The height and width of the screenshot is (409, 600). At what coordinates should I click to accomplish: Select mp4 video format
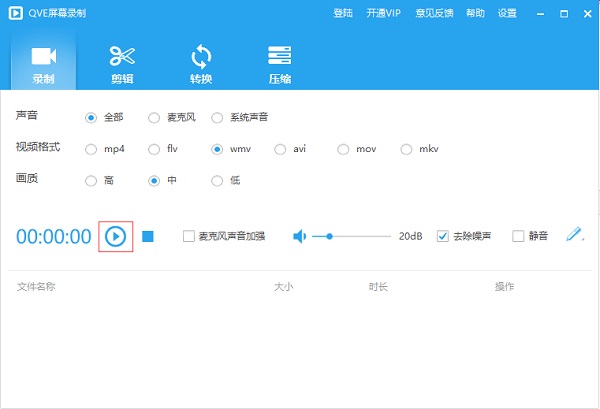click(92, 150)
